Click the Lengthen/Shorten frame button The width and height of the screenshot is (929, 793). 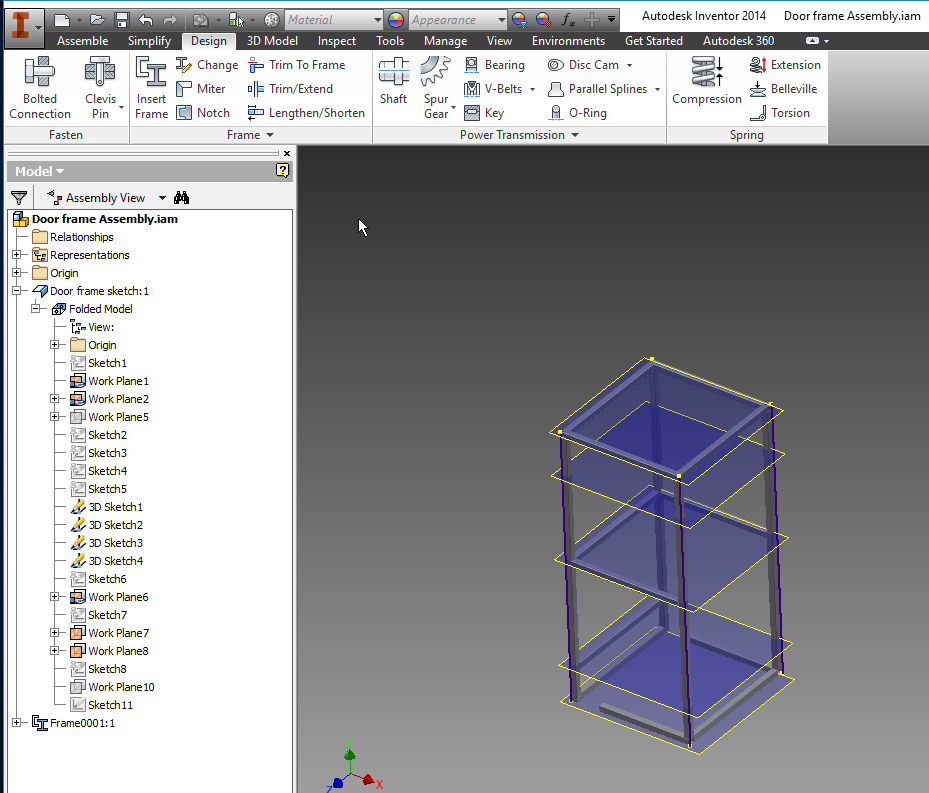tap(306, 112)
